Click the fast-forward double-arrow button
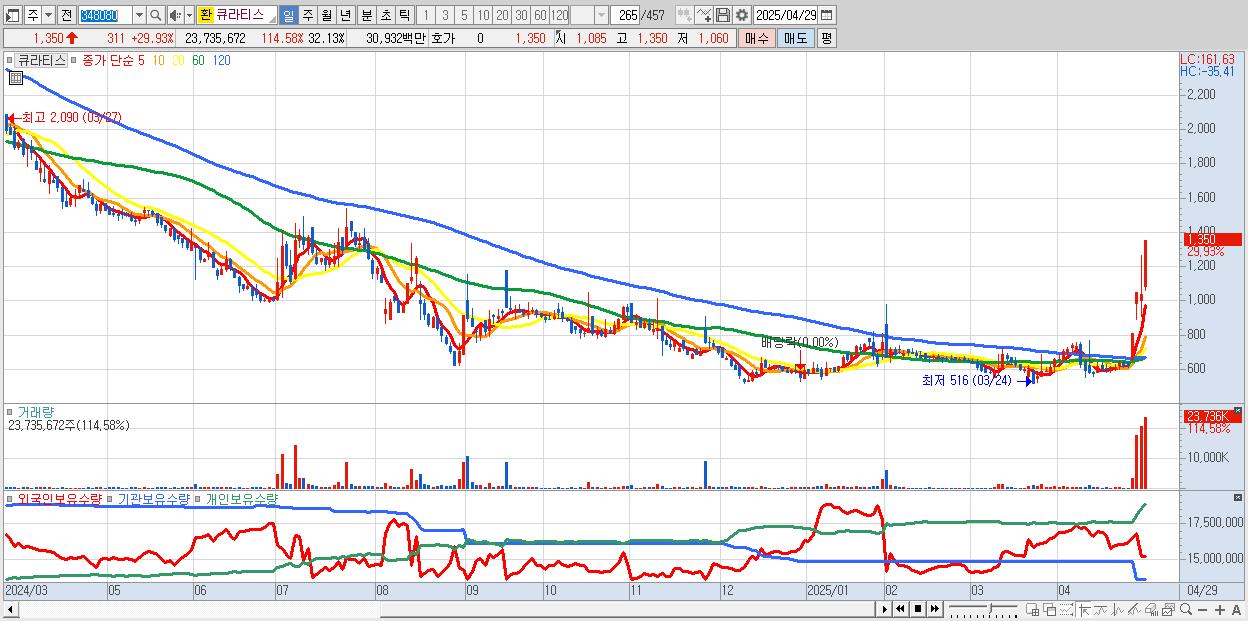1248x621 pixels. click(x=934, y=609)
